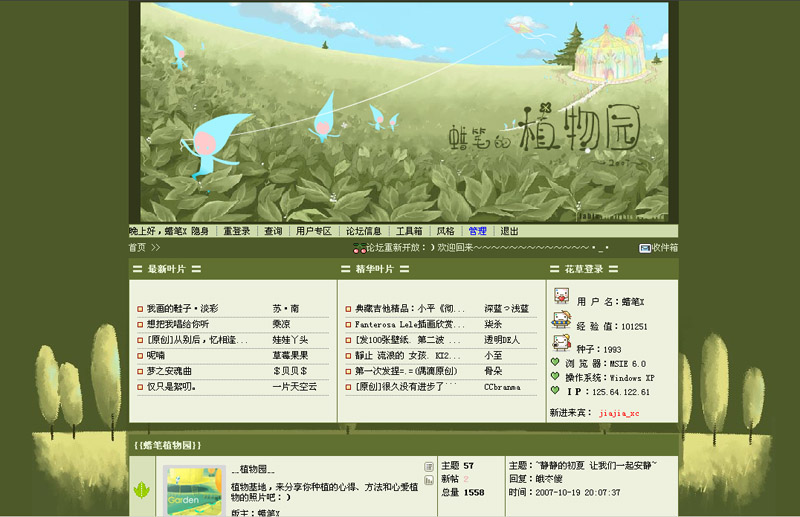800x517 pixels.
Task: Open the post 第一次发捏=.=(偶滴原创)
Action: coord(406,372)
